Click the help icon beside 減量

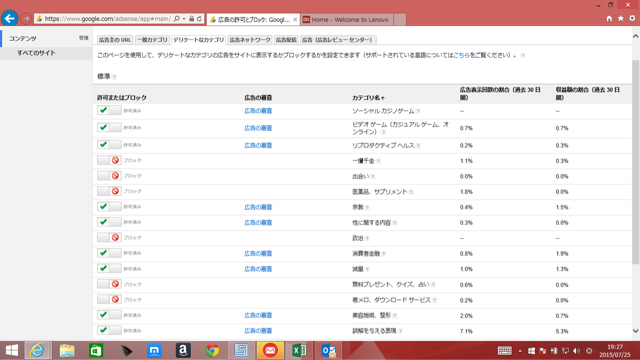point(367,269)
